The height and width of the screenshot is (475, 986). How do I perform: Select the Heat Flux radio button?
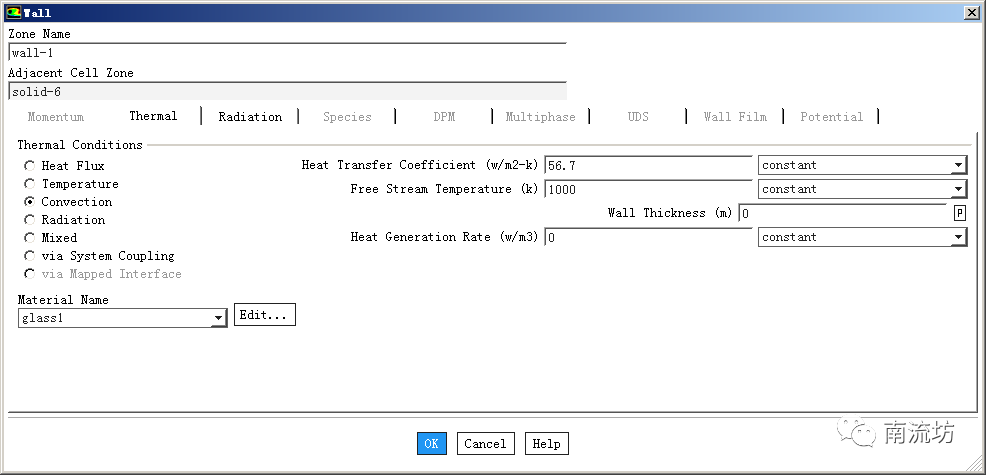click(x=31, y=166)
